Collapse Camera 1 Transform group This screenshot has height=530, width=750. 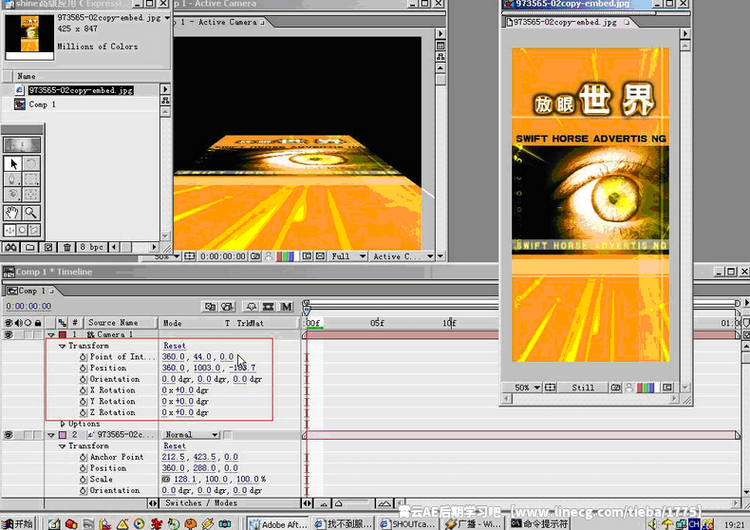coord(62,346)
